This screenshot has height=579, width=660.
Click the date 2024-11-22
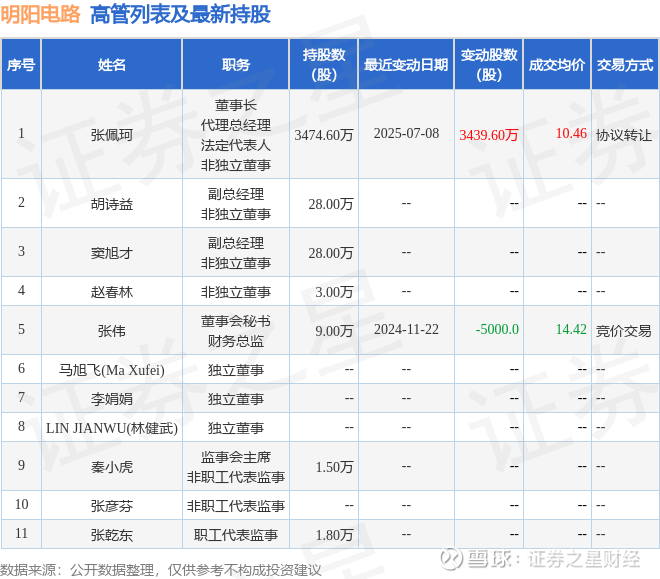click(x=406, y=329)
